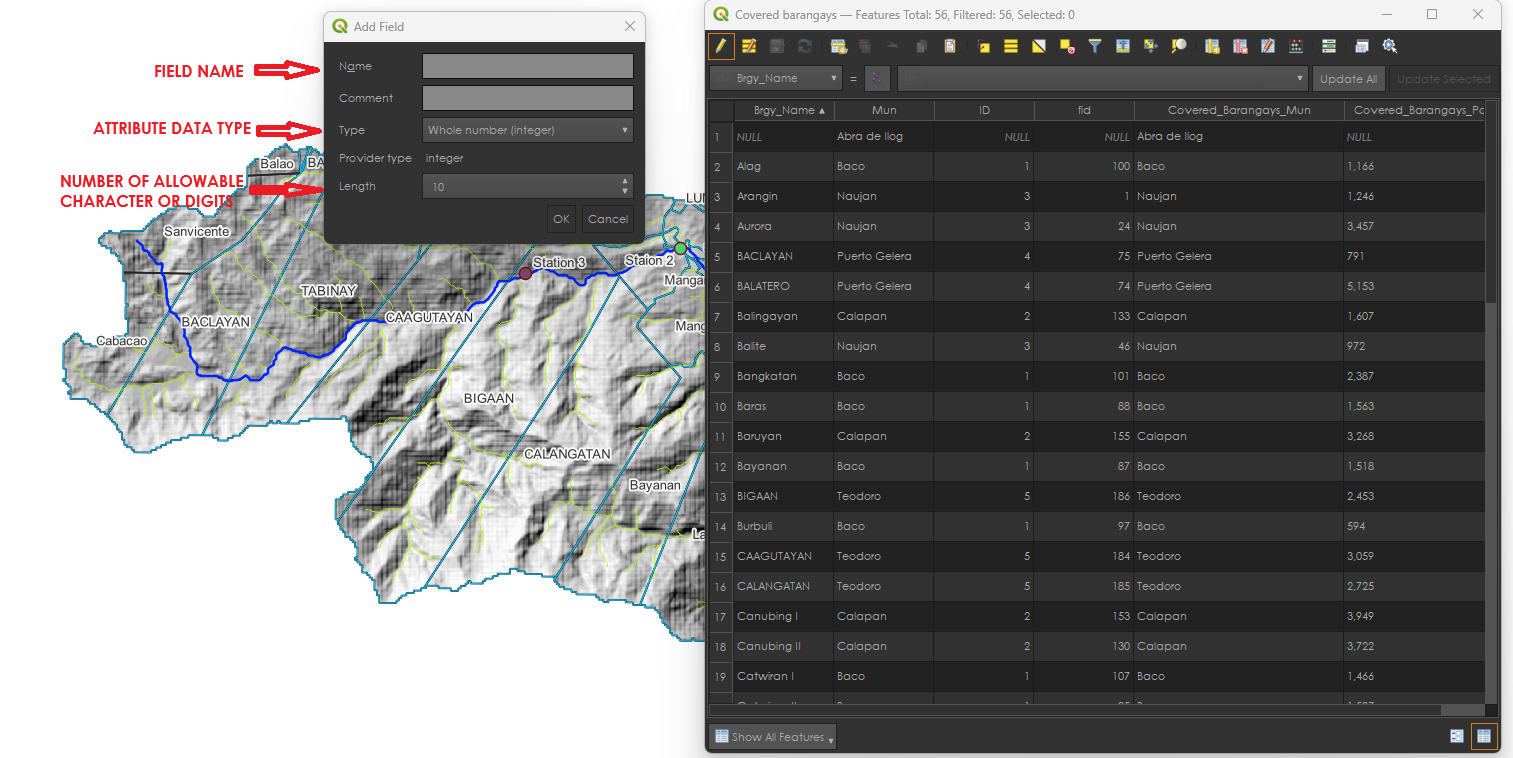Click the multi edit mode icon
This screenshot has height=758, width=1513.
point(748,46)
